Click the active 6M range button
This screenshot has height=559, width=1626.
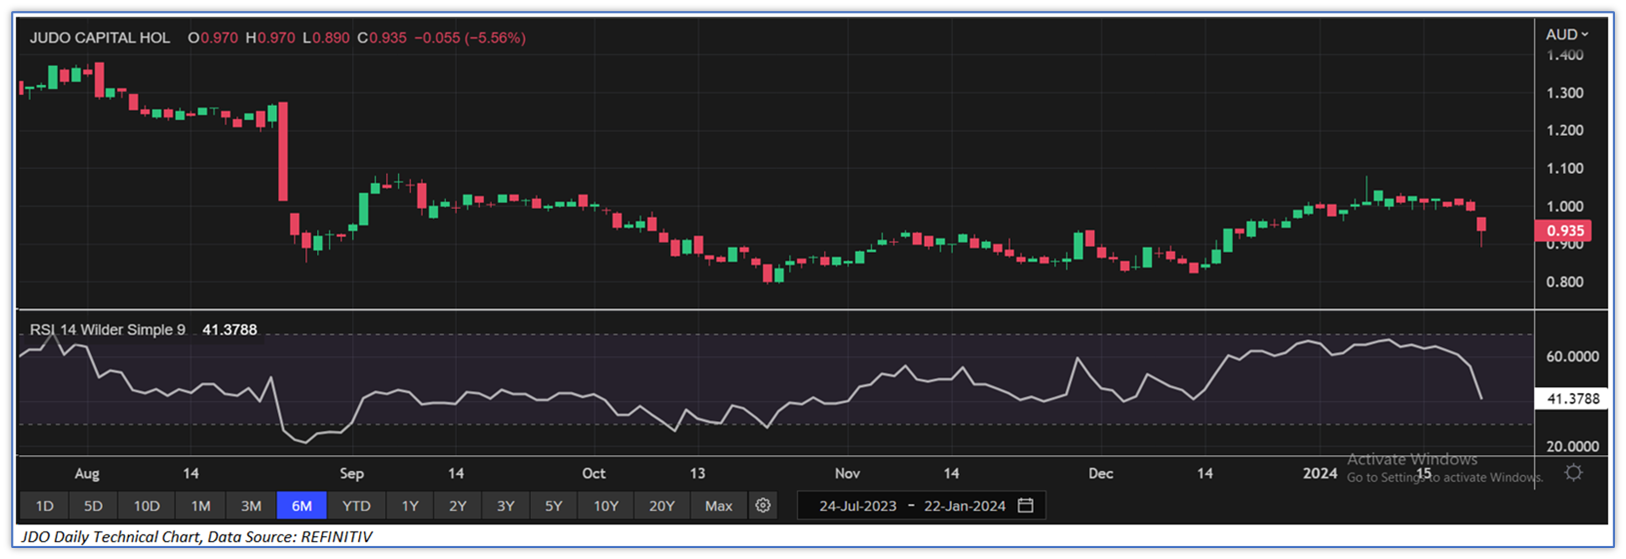pyautogui.click(x=301, y=506)
